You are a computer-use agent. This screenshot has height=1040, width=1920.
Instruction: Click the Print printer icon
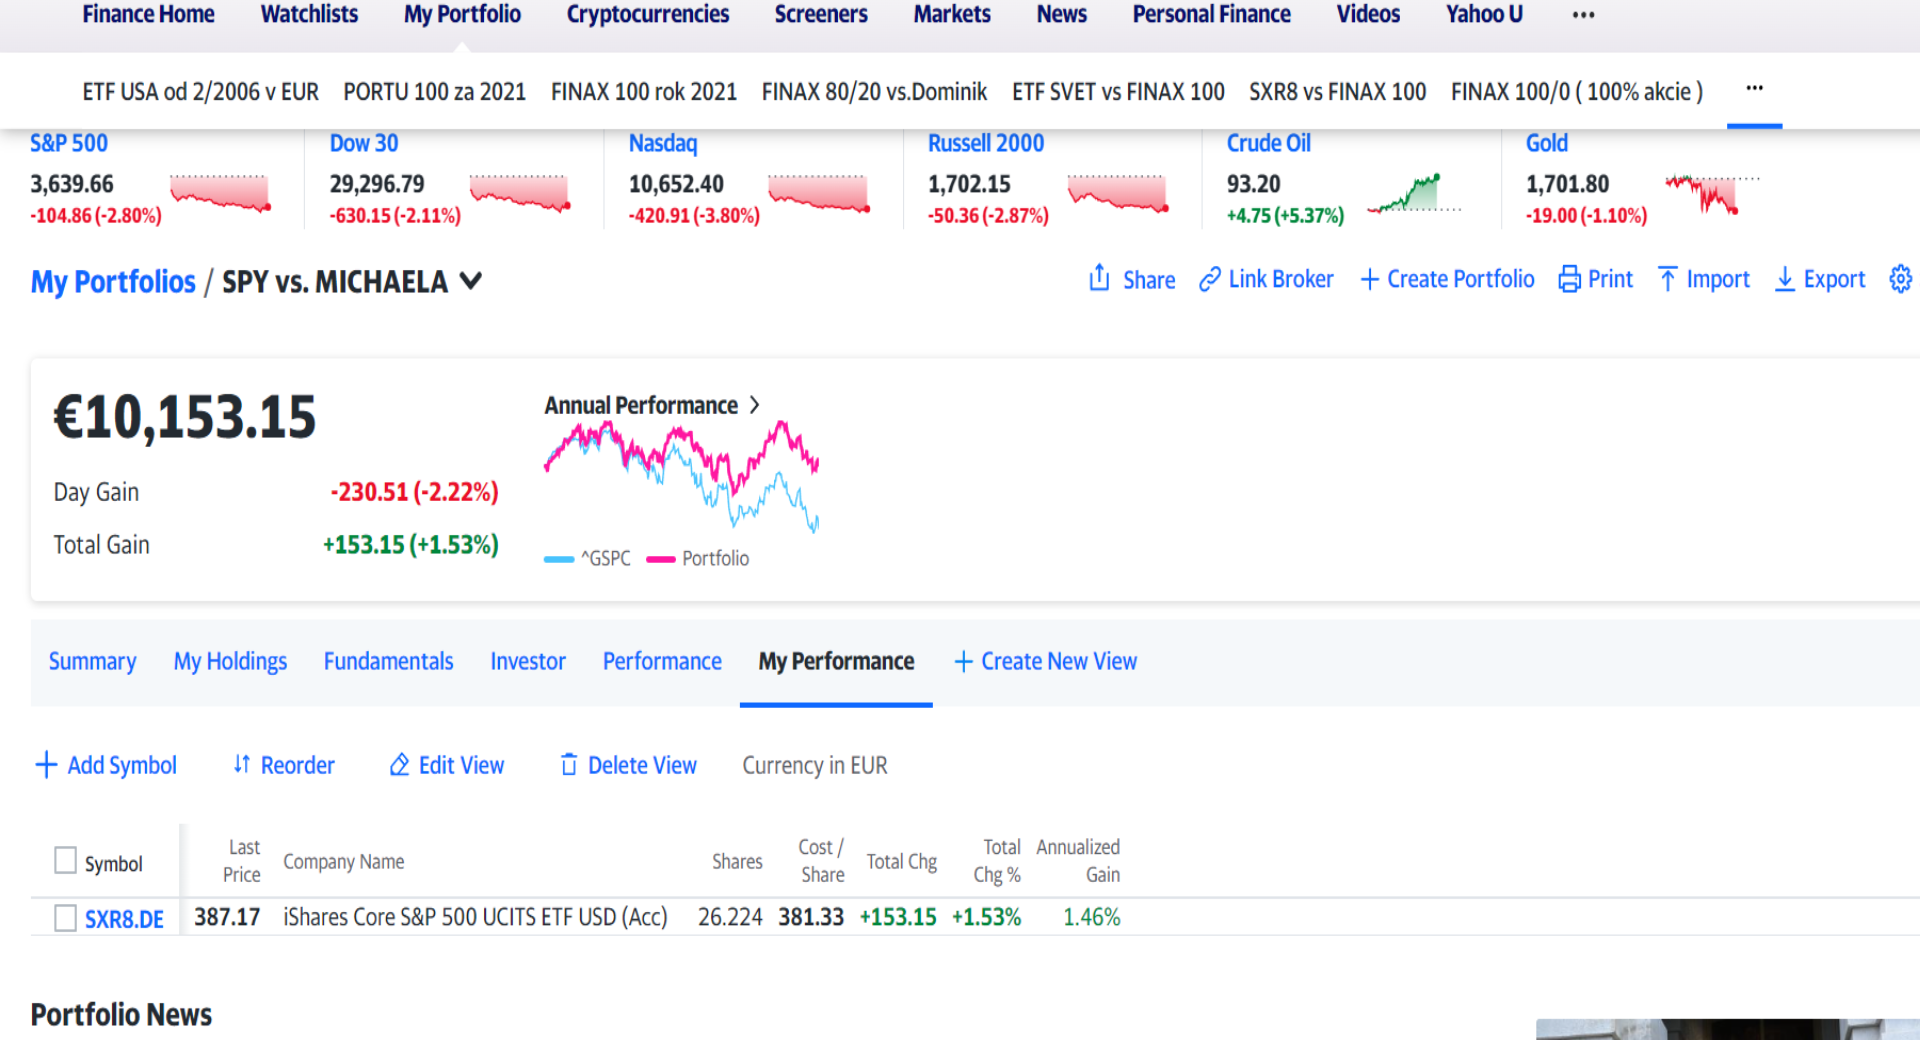pos(1570,279)
